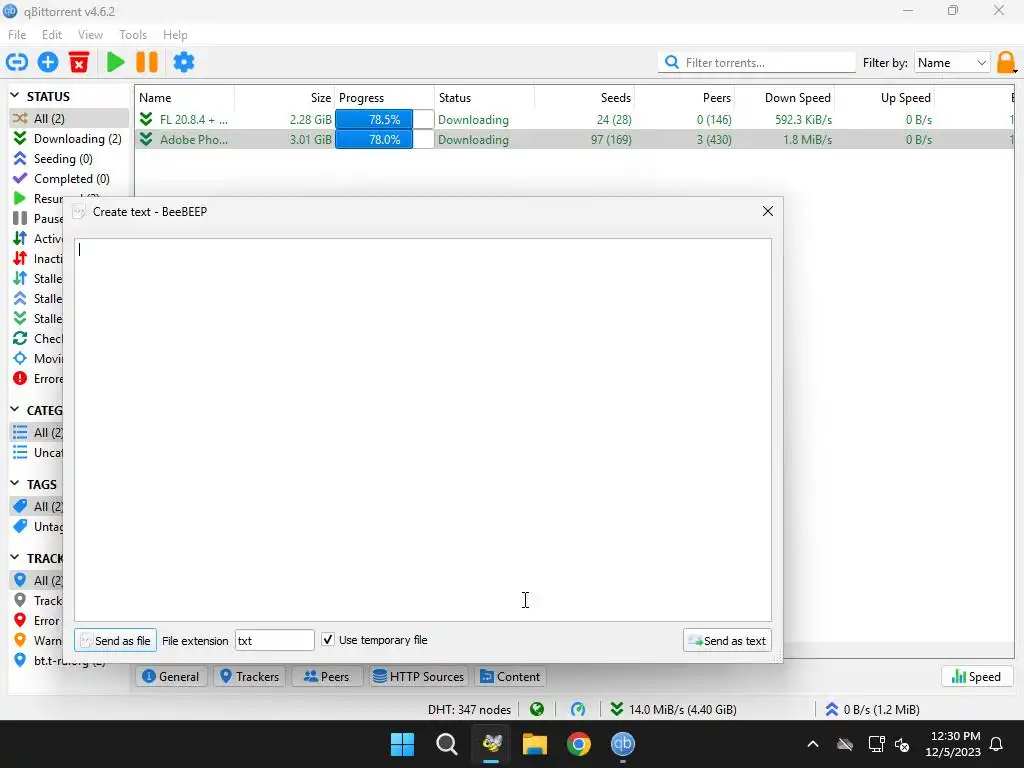Screen dimensions: 1024x768
Task: Switch to the Trackers tab
Action: (x=250, y=677)
